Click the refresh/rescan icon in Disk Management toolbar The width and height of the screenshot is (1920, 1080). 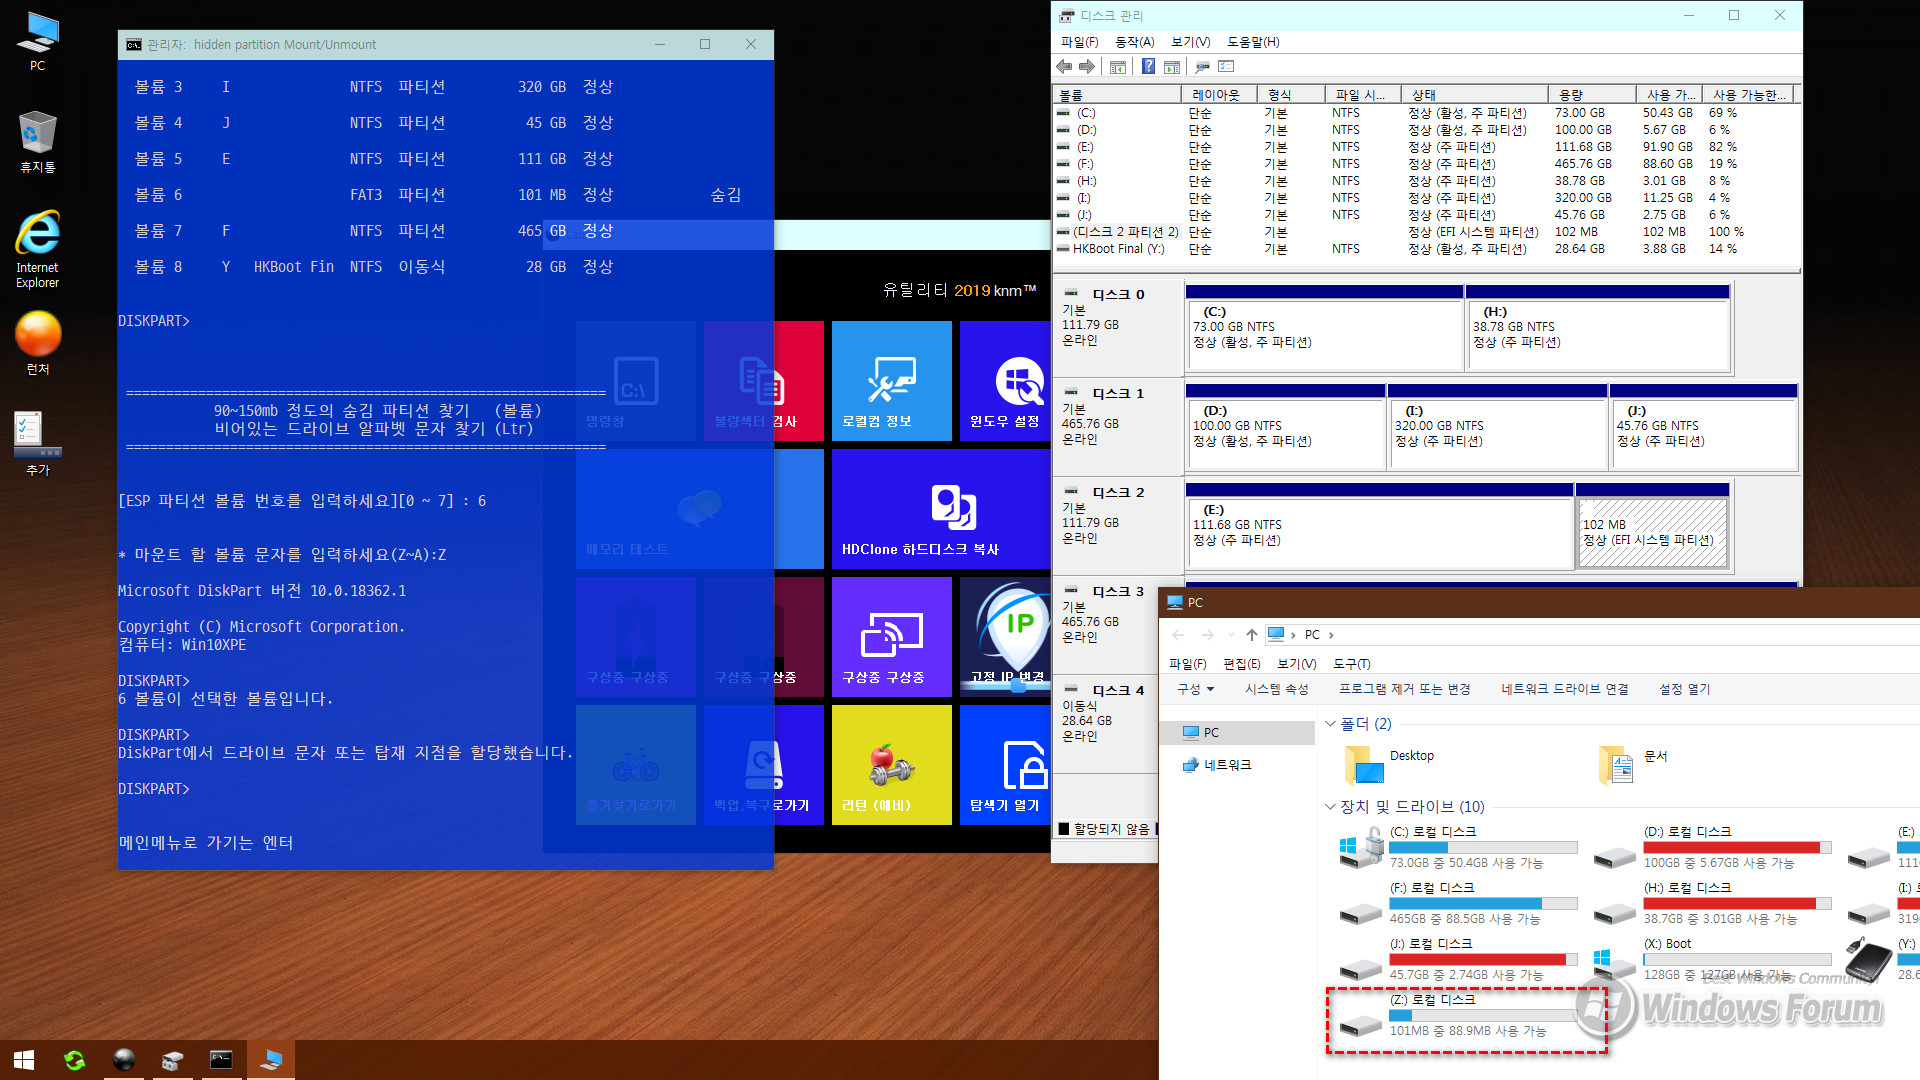1202,66
